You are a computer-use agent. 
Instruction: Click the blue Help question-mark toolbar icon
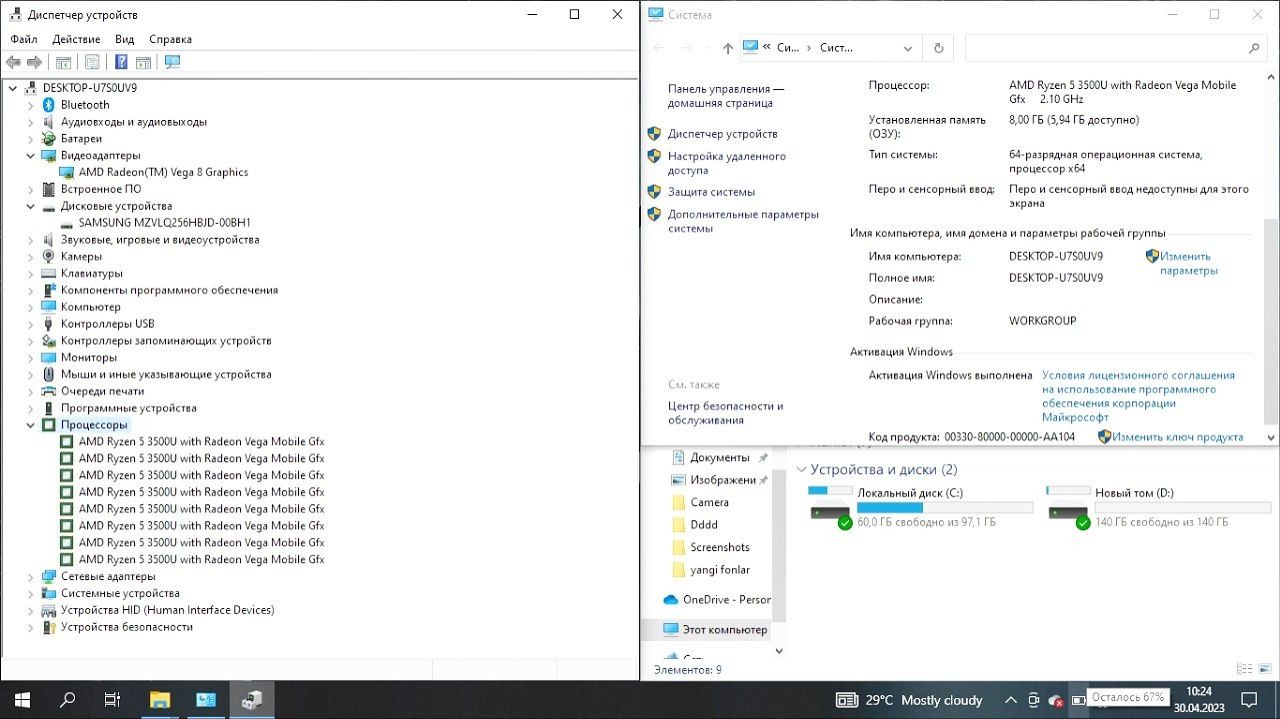point(121,62)
